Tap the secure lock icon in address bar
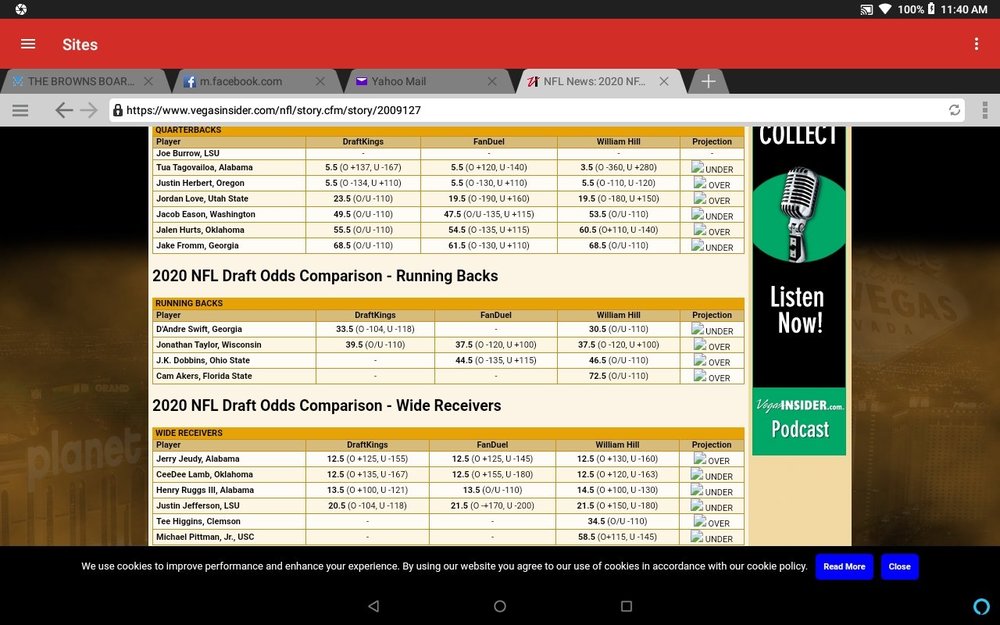This screenshot has width=1000, height=625. click(x=117, y=110)
